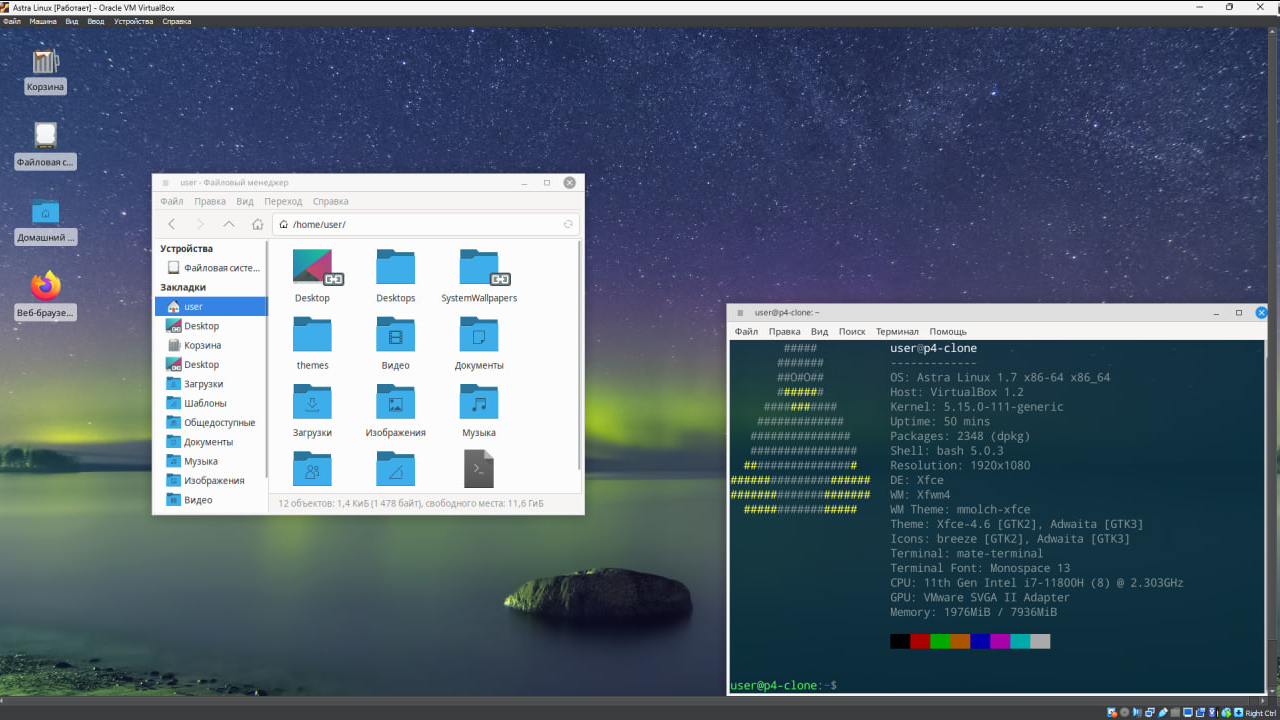Click the hard disk indicator in VirtualBox status bar
This screenshot has height=720, width=1280.
tap(1112, 713)
